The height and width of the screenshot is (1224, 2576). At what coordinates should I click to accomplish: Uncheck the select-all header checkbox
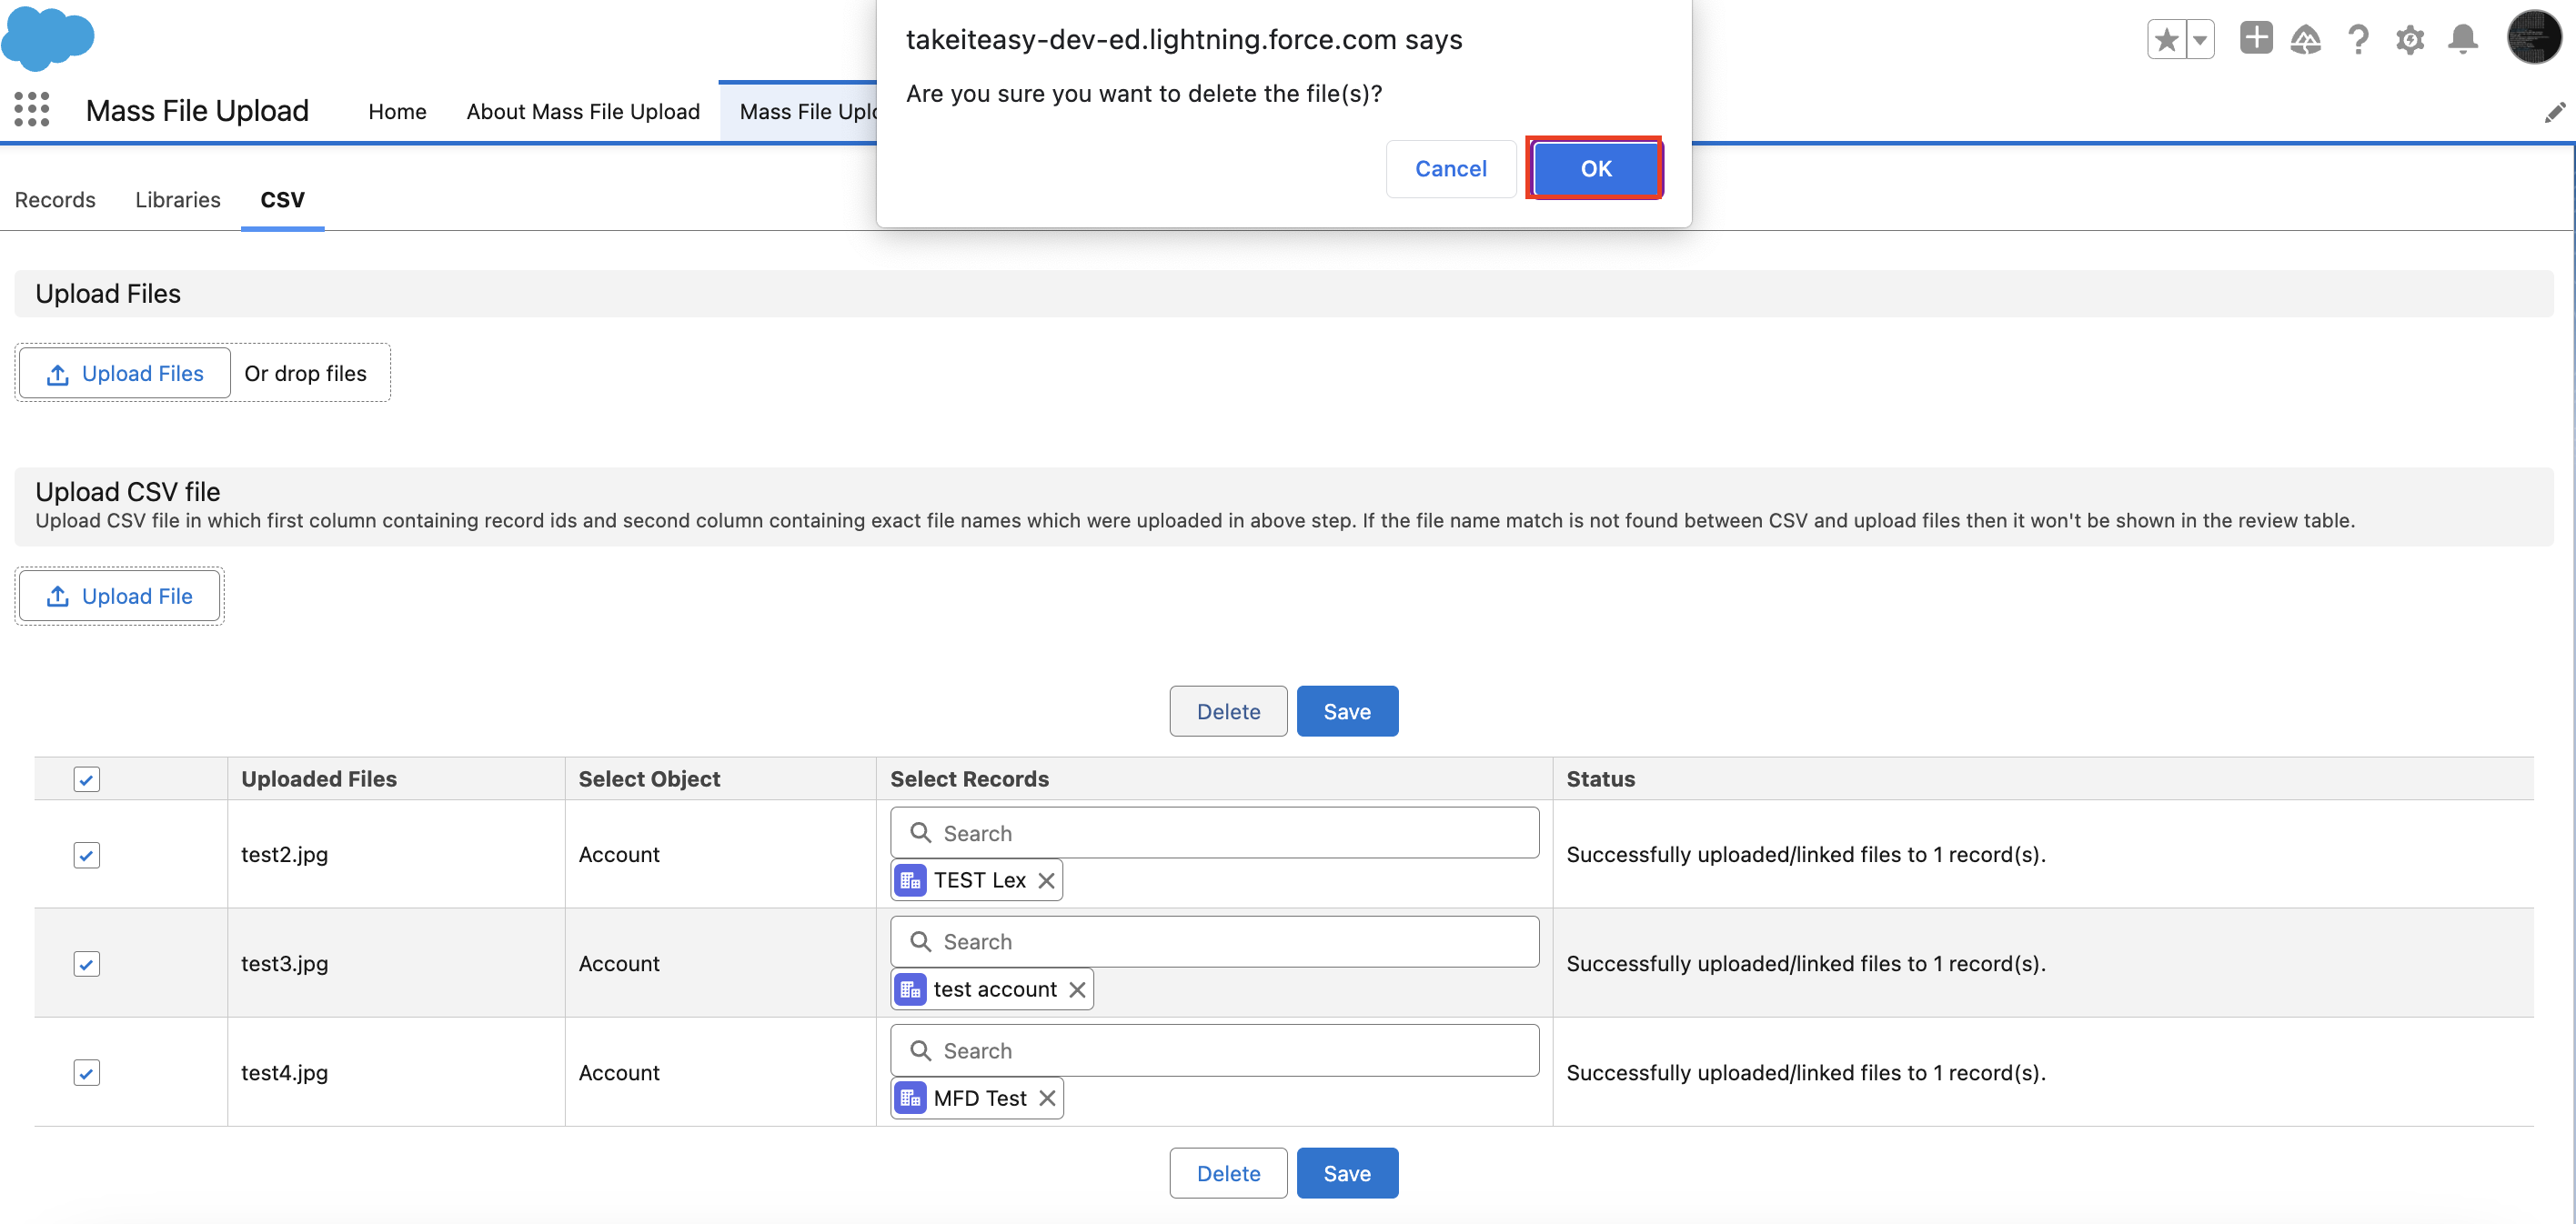87,779
